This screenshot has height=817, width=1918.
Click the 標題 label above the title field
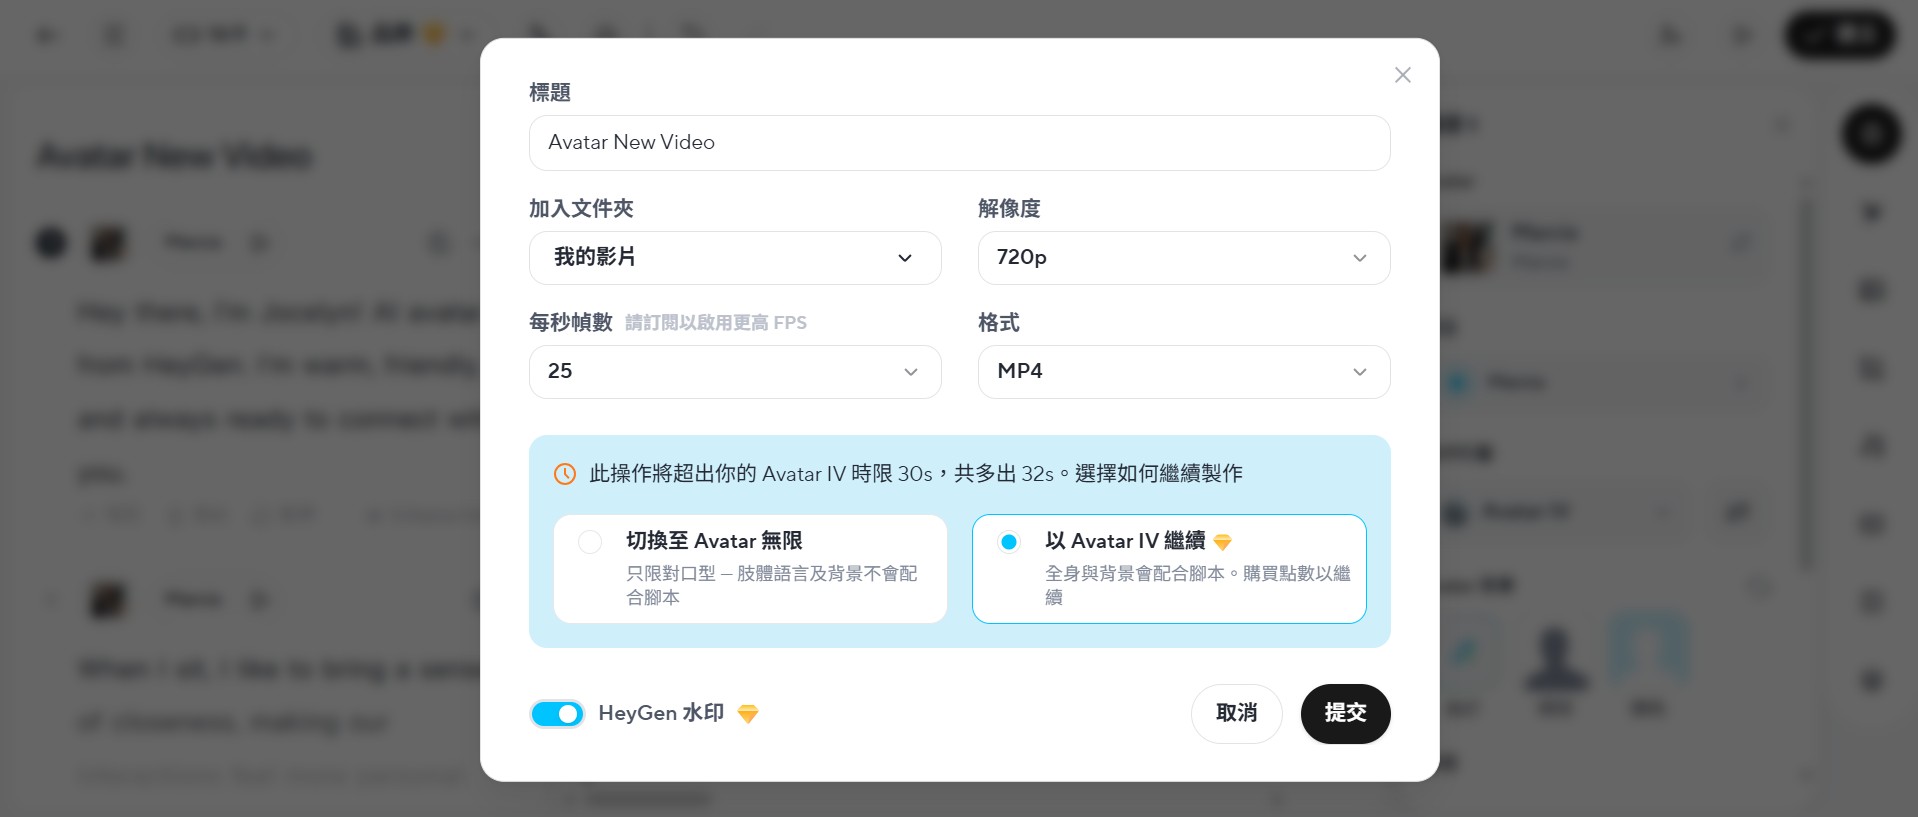click(550, 93)
